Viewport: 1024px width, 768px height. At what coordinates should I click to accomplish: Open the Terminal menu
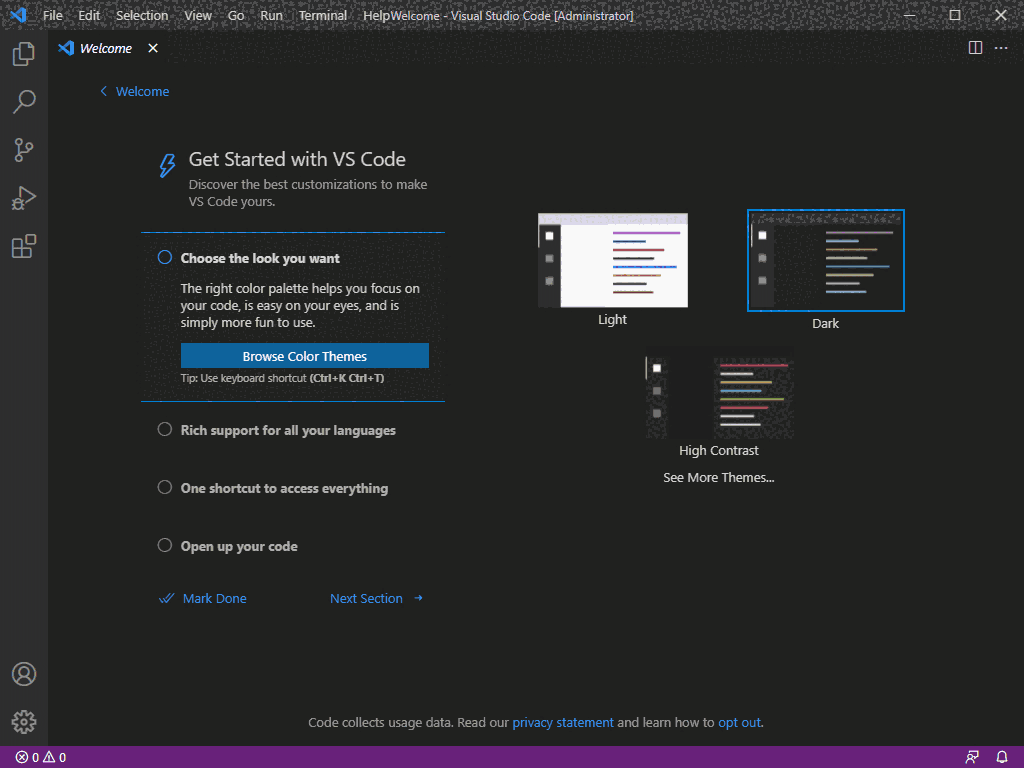[322, 15]
